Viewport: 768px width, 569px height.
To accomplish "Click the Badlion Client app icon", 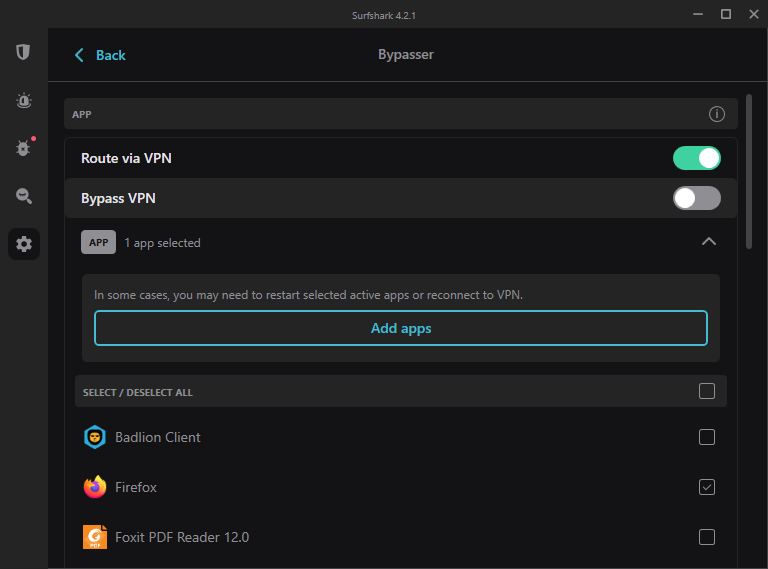I will (x=95, y=437).
